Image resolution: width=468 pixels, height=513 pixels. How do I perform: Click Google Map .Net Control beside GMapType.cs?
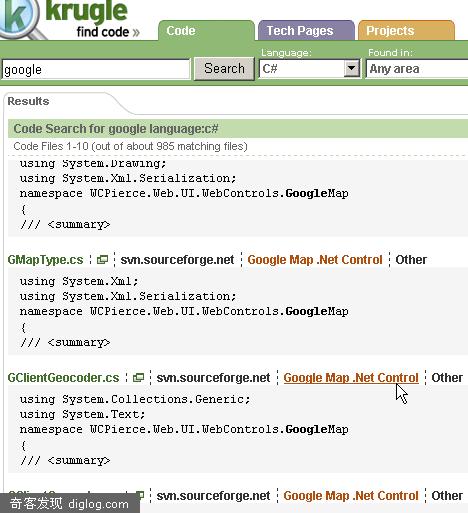(315, 260)
